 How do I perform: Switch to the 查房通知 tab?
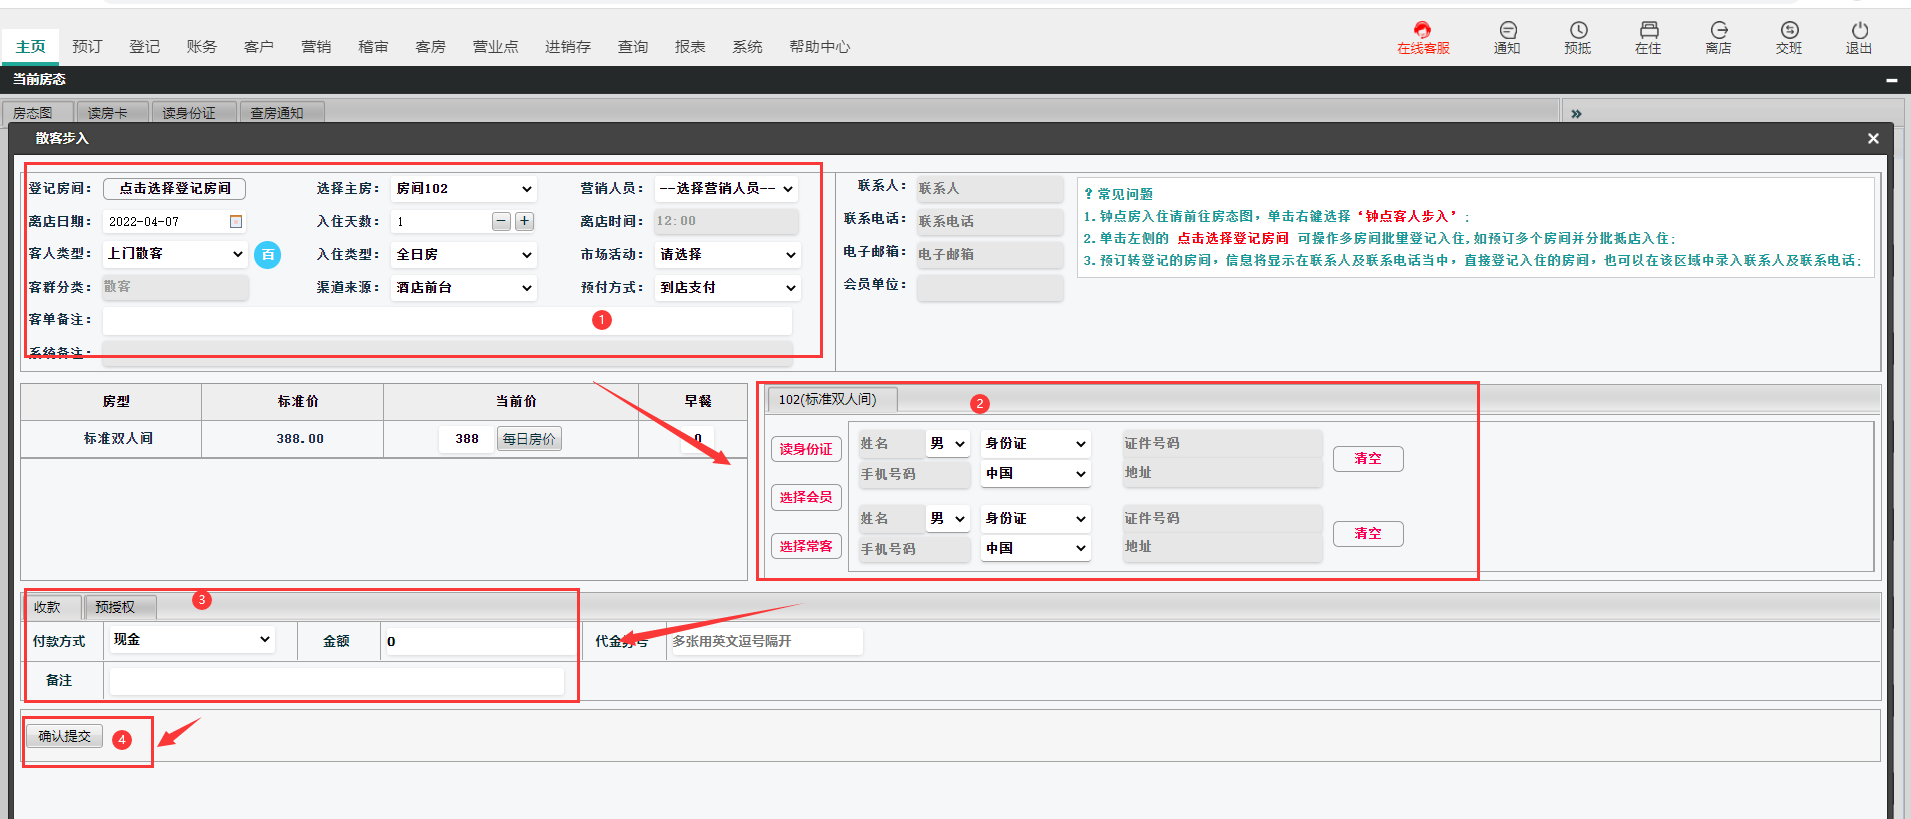coord(283,112)
